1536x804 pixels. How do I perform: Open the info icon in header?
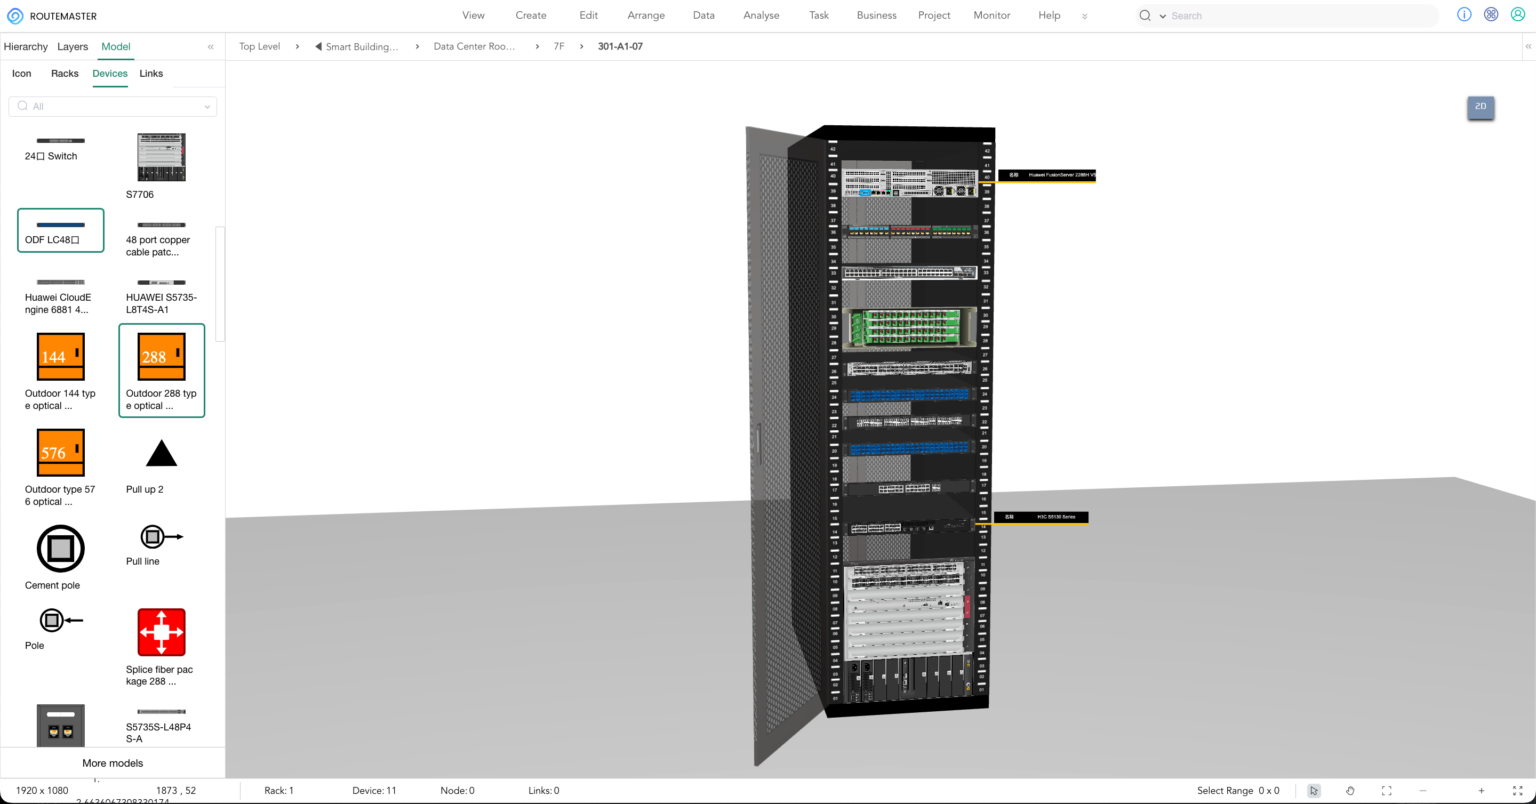pos(1464,15)
